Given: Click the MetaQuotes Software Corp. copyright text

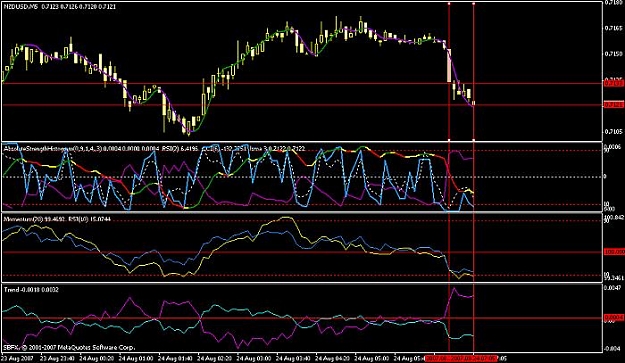Looking at the screenshot, I should [x=69, y=347].
